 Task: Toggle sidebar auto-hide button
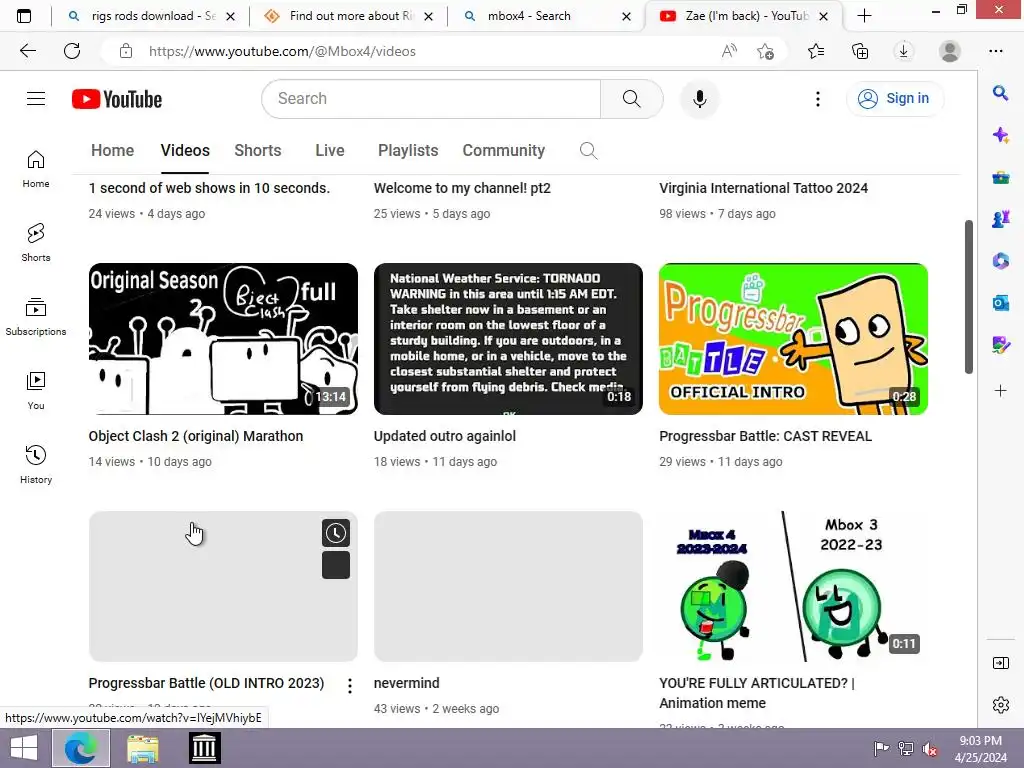point(1000,664)
